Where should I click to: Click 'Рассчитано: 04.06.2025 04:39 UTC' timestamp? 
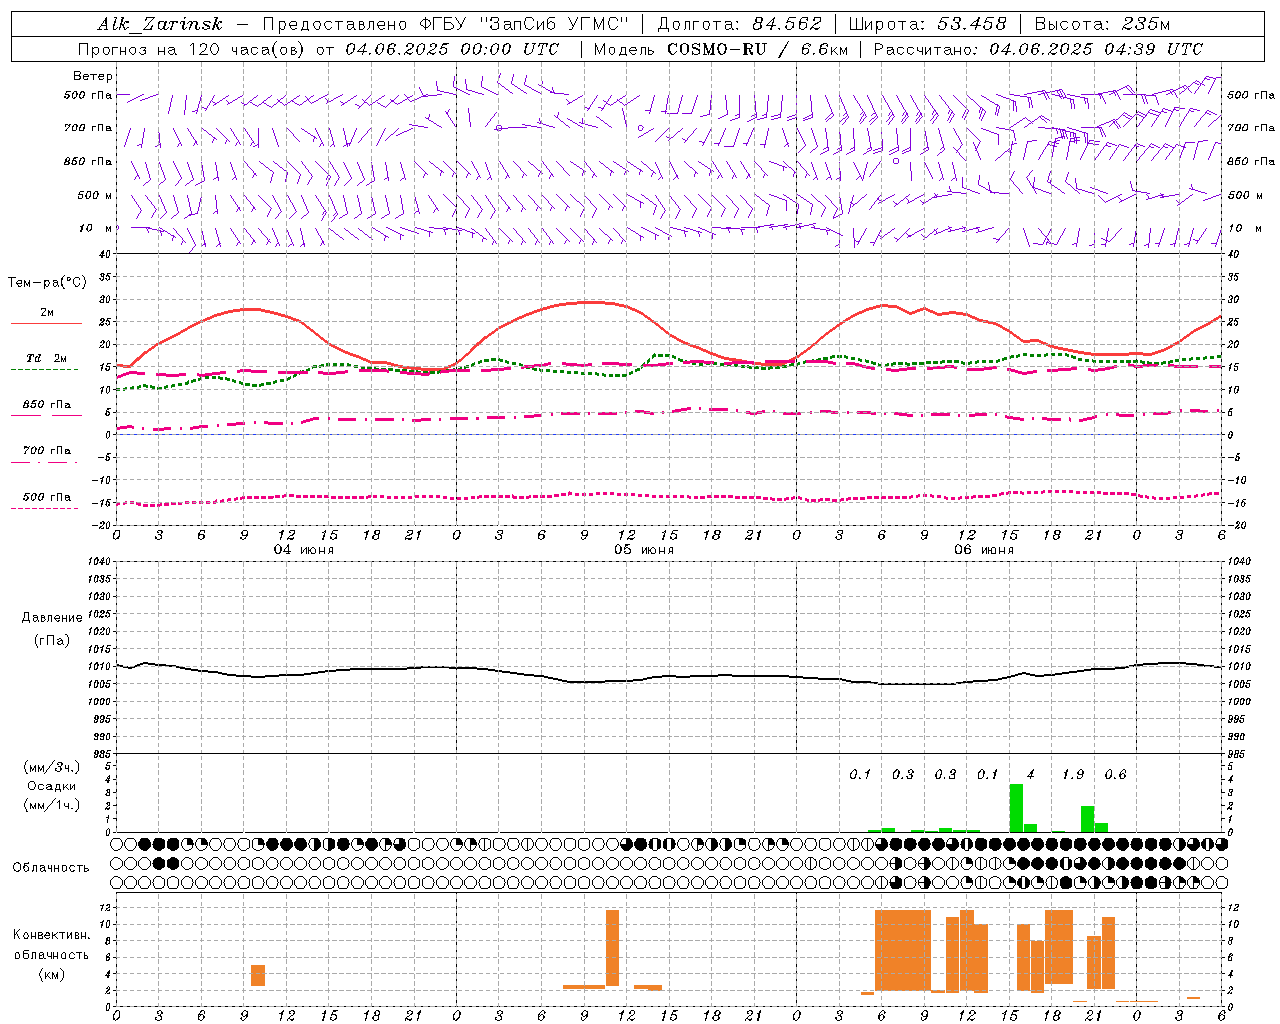click(x=1038, y=49)
